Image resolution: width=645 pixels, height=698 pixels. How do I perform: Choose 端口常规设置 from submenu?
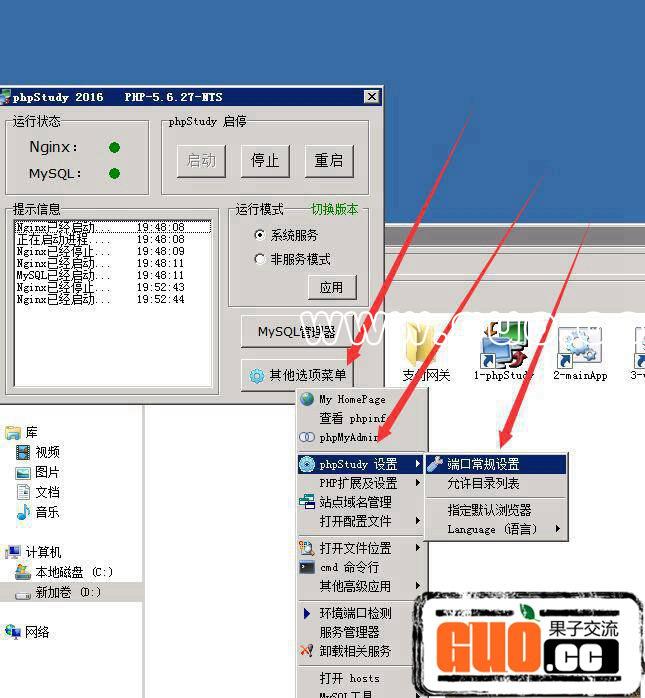pyautogui.click(x=496, y=464)
